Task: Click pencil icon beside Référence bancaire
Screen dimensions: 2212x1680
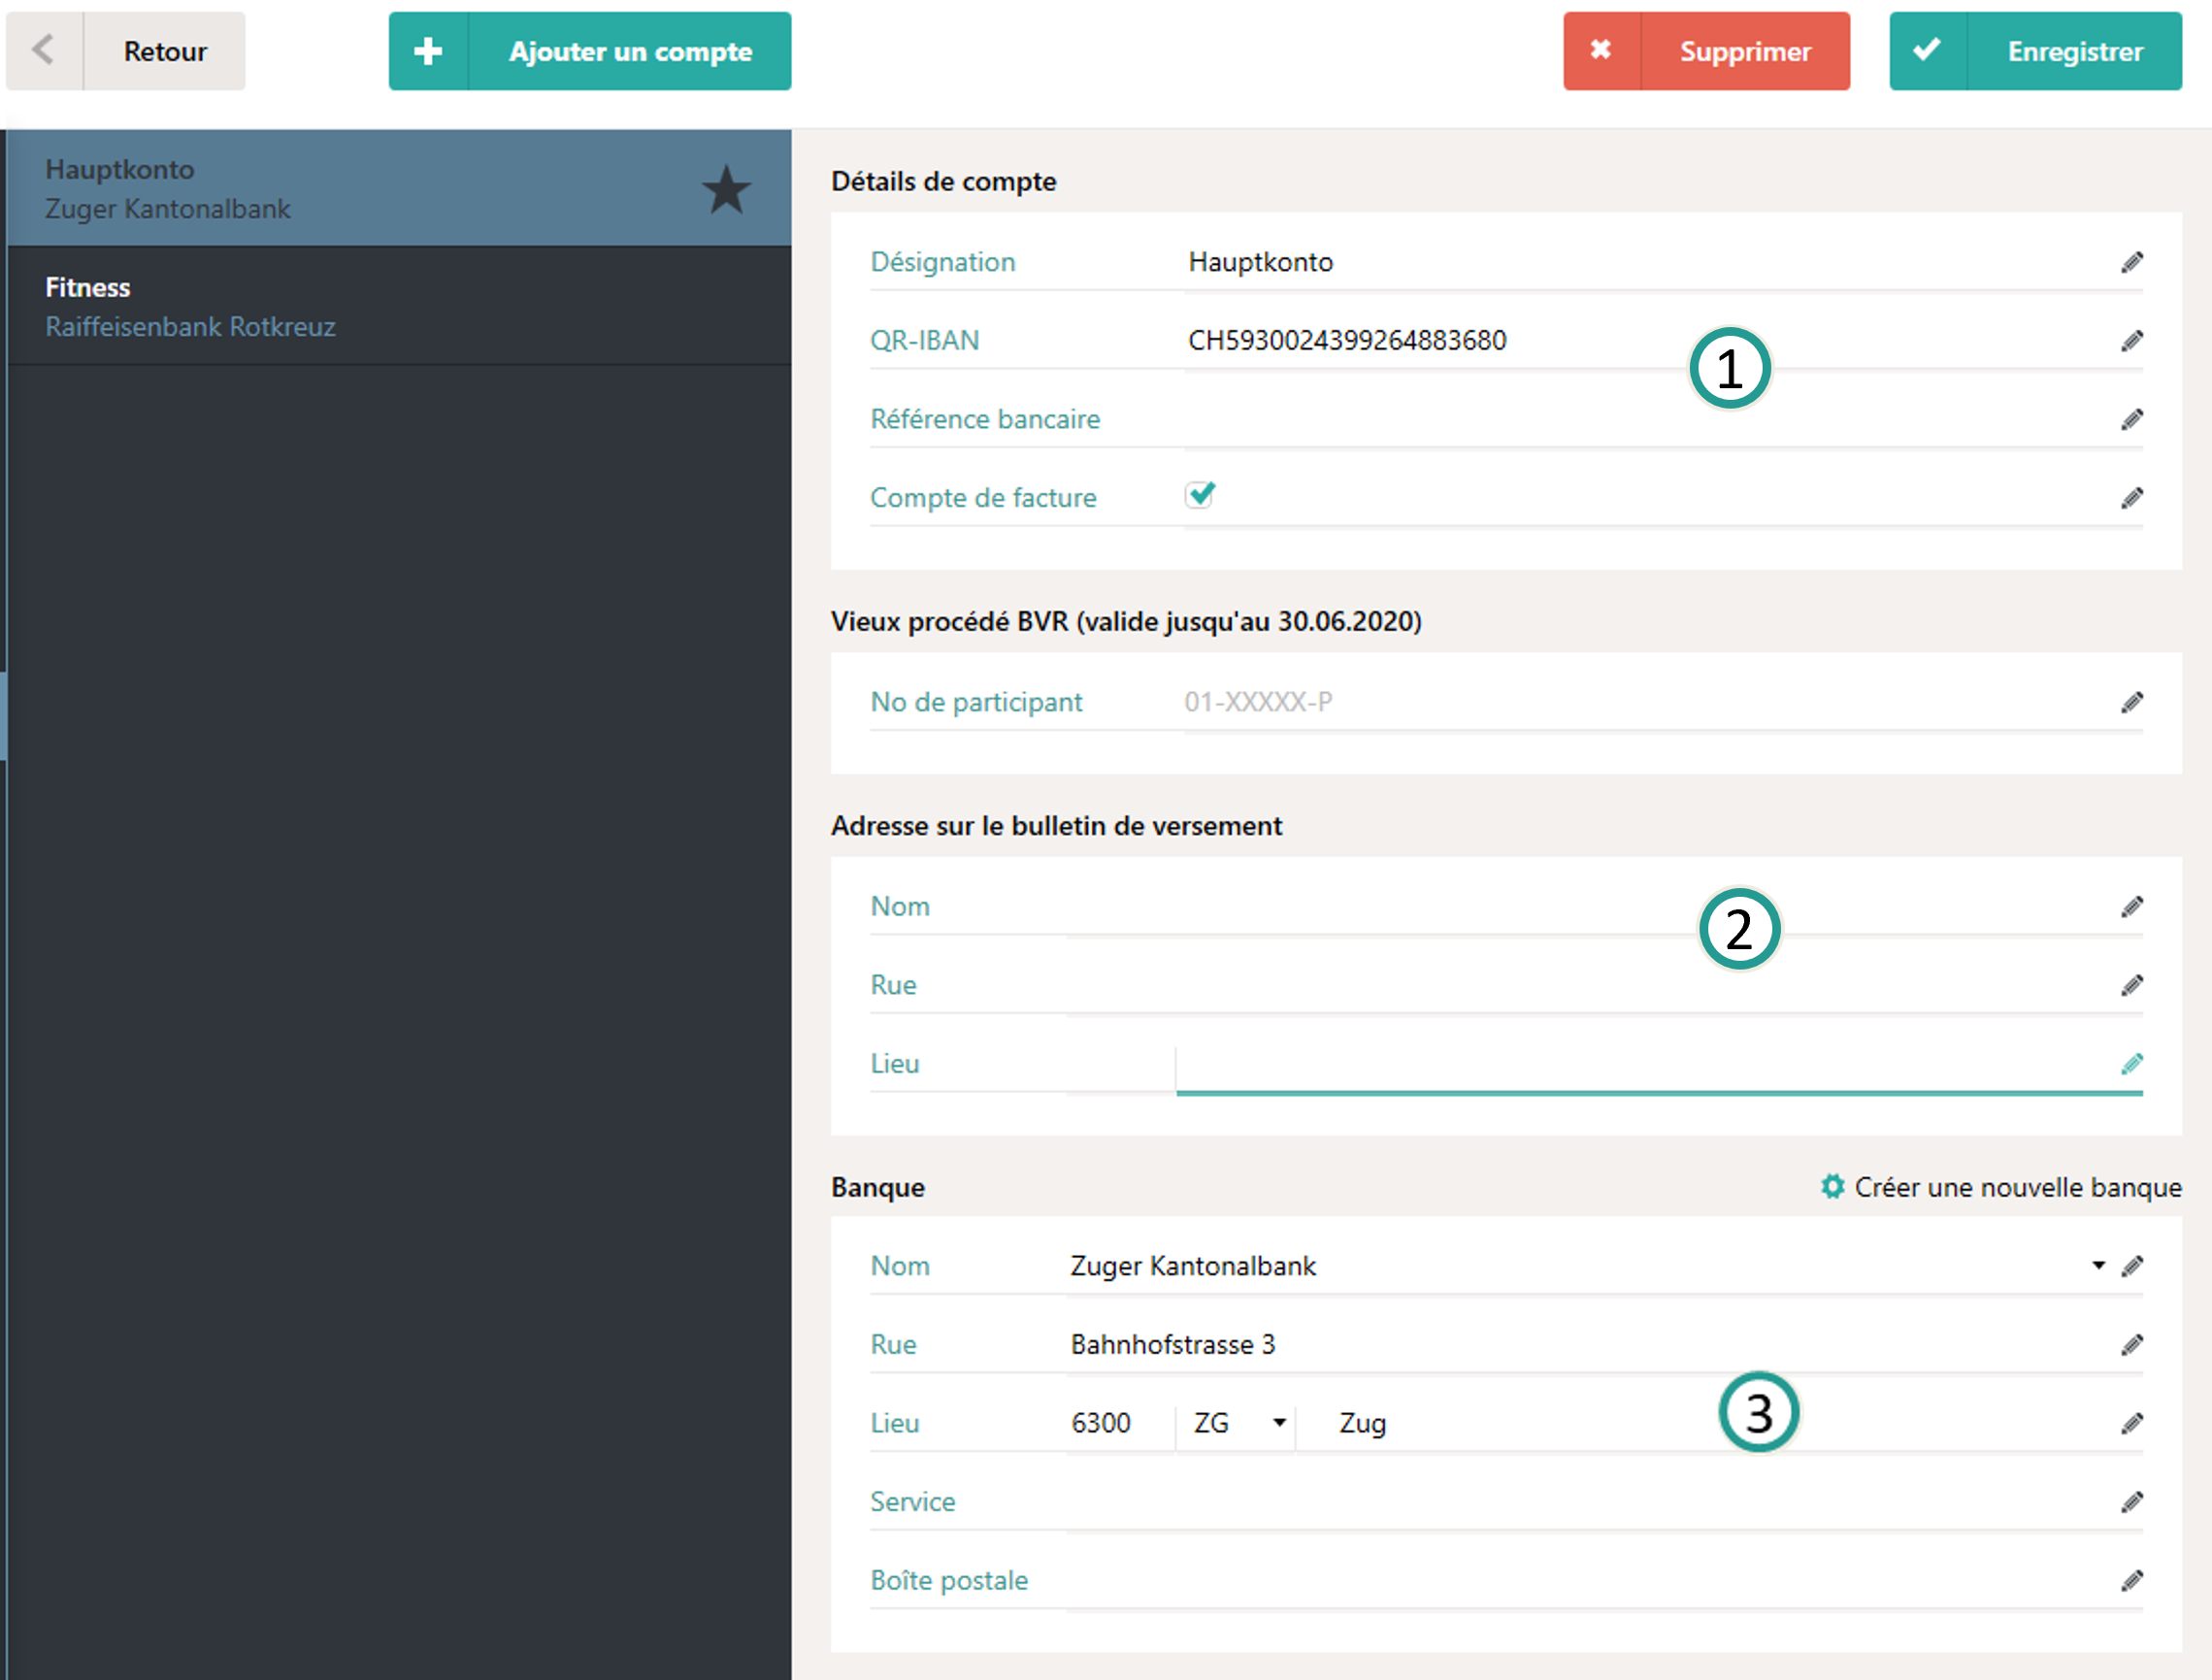Action: pos(2131,419)
